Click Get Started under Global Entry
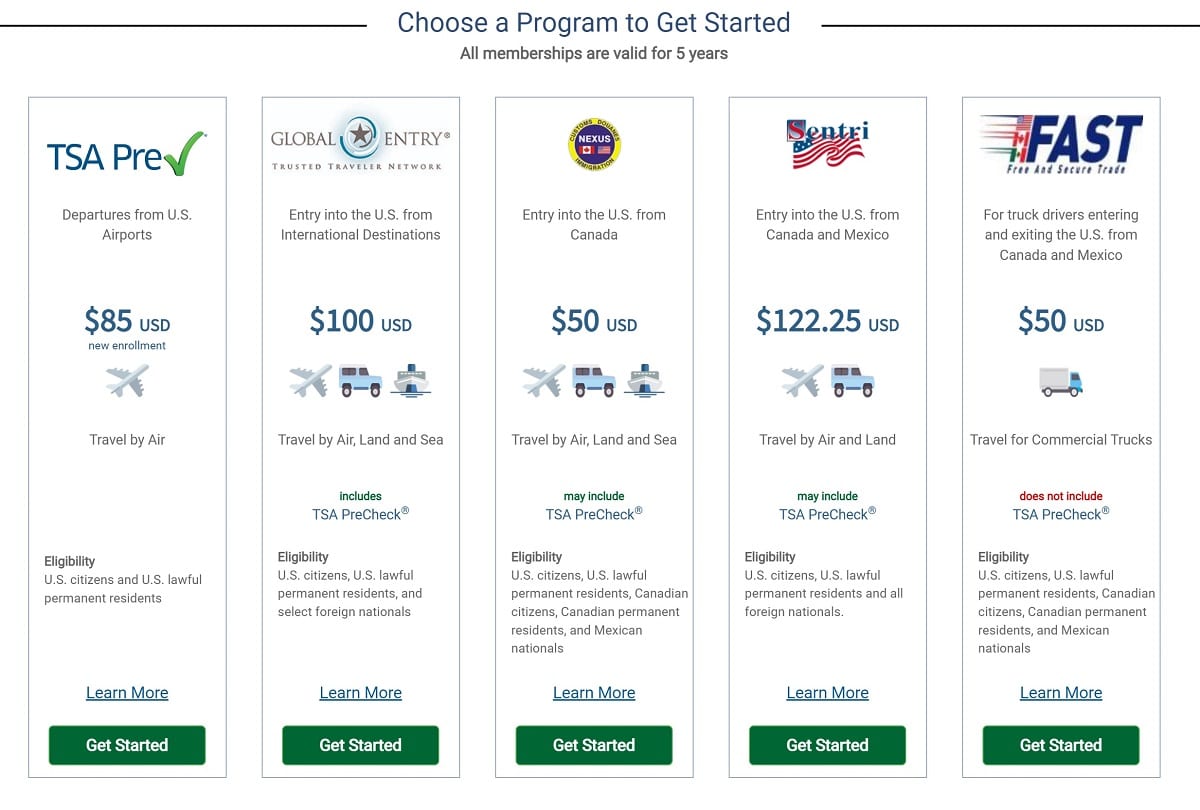 click(x=360, y=745)
